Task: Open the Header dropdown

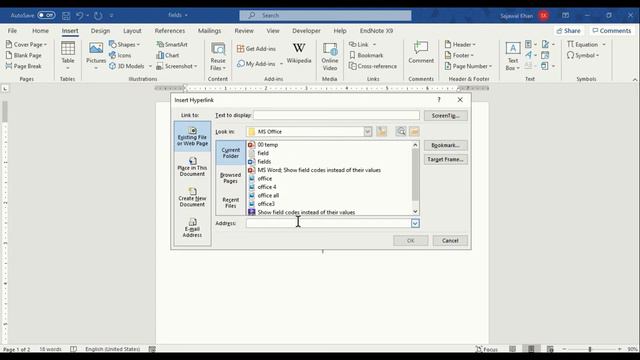Action: tap(460, 44)
